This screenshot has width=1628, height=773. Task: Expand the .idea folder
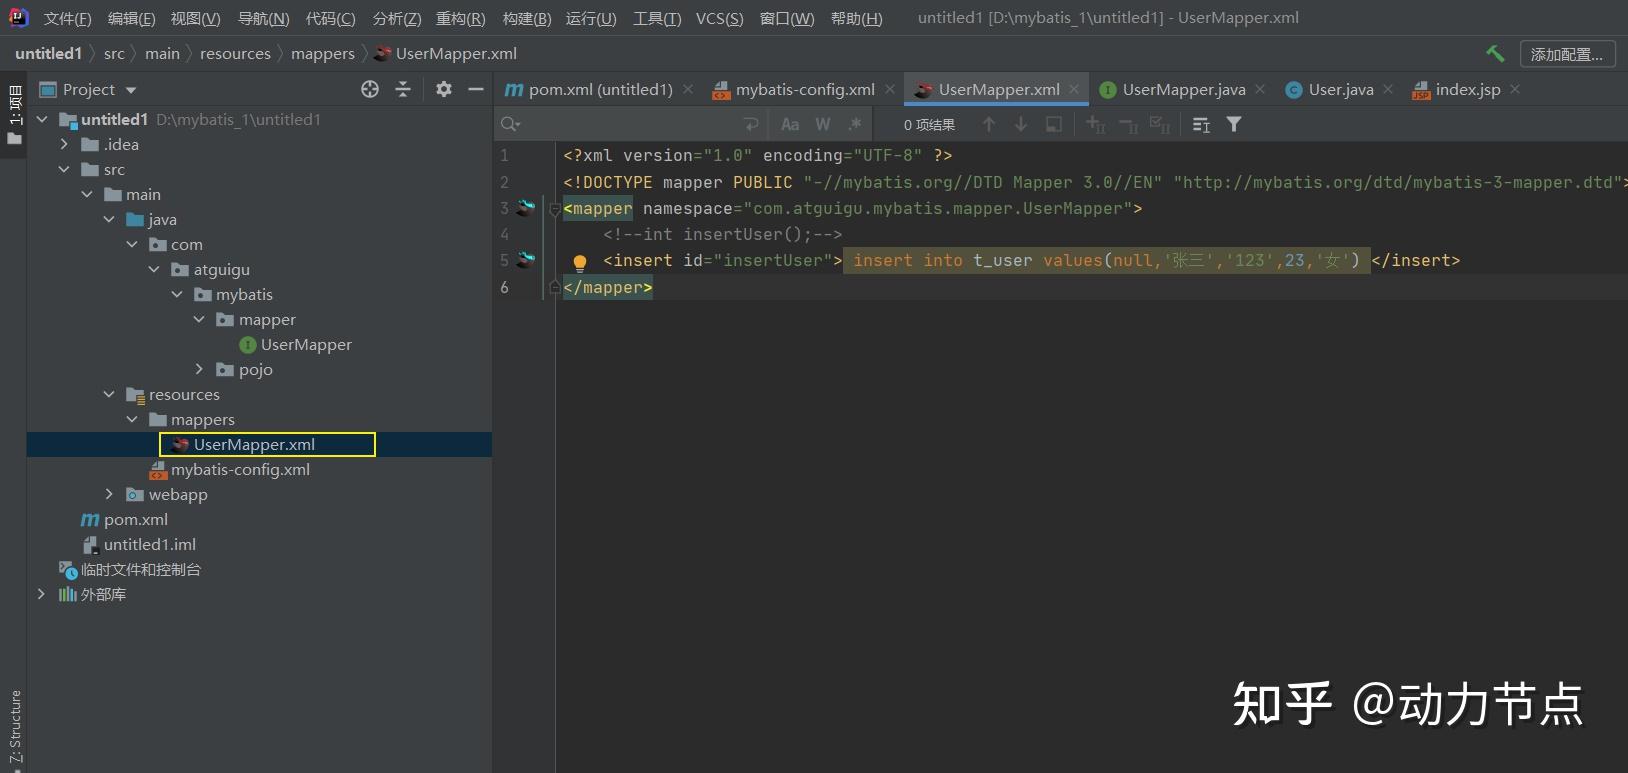click(x=64, y=144)
